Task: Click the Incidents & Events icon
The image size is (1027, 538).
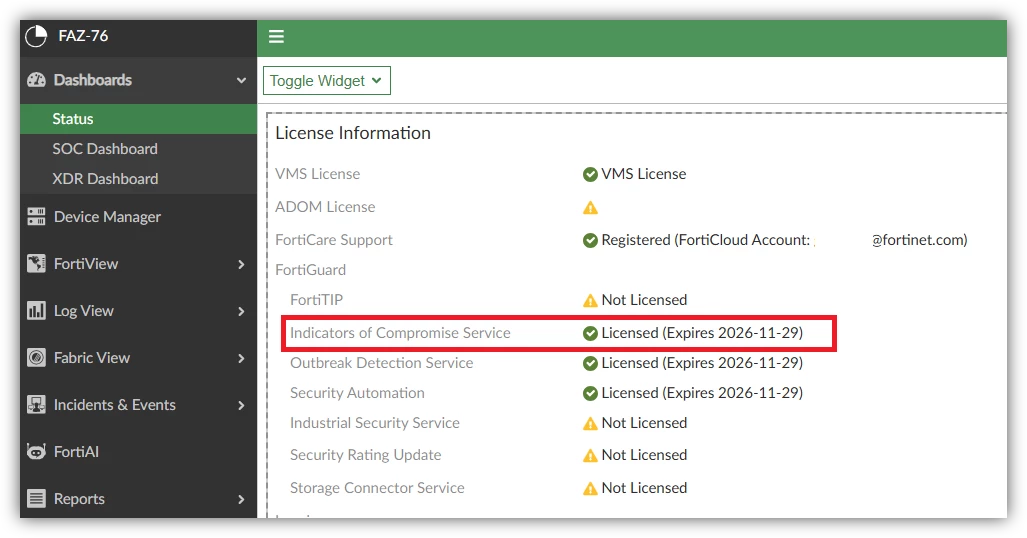Action: coord(36,405)
